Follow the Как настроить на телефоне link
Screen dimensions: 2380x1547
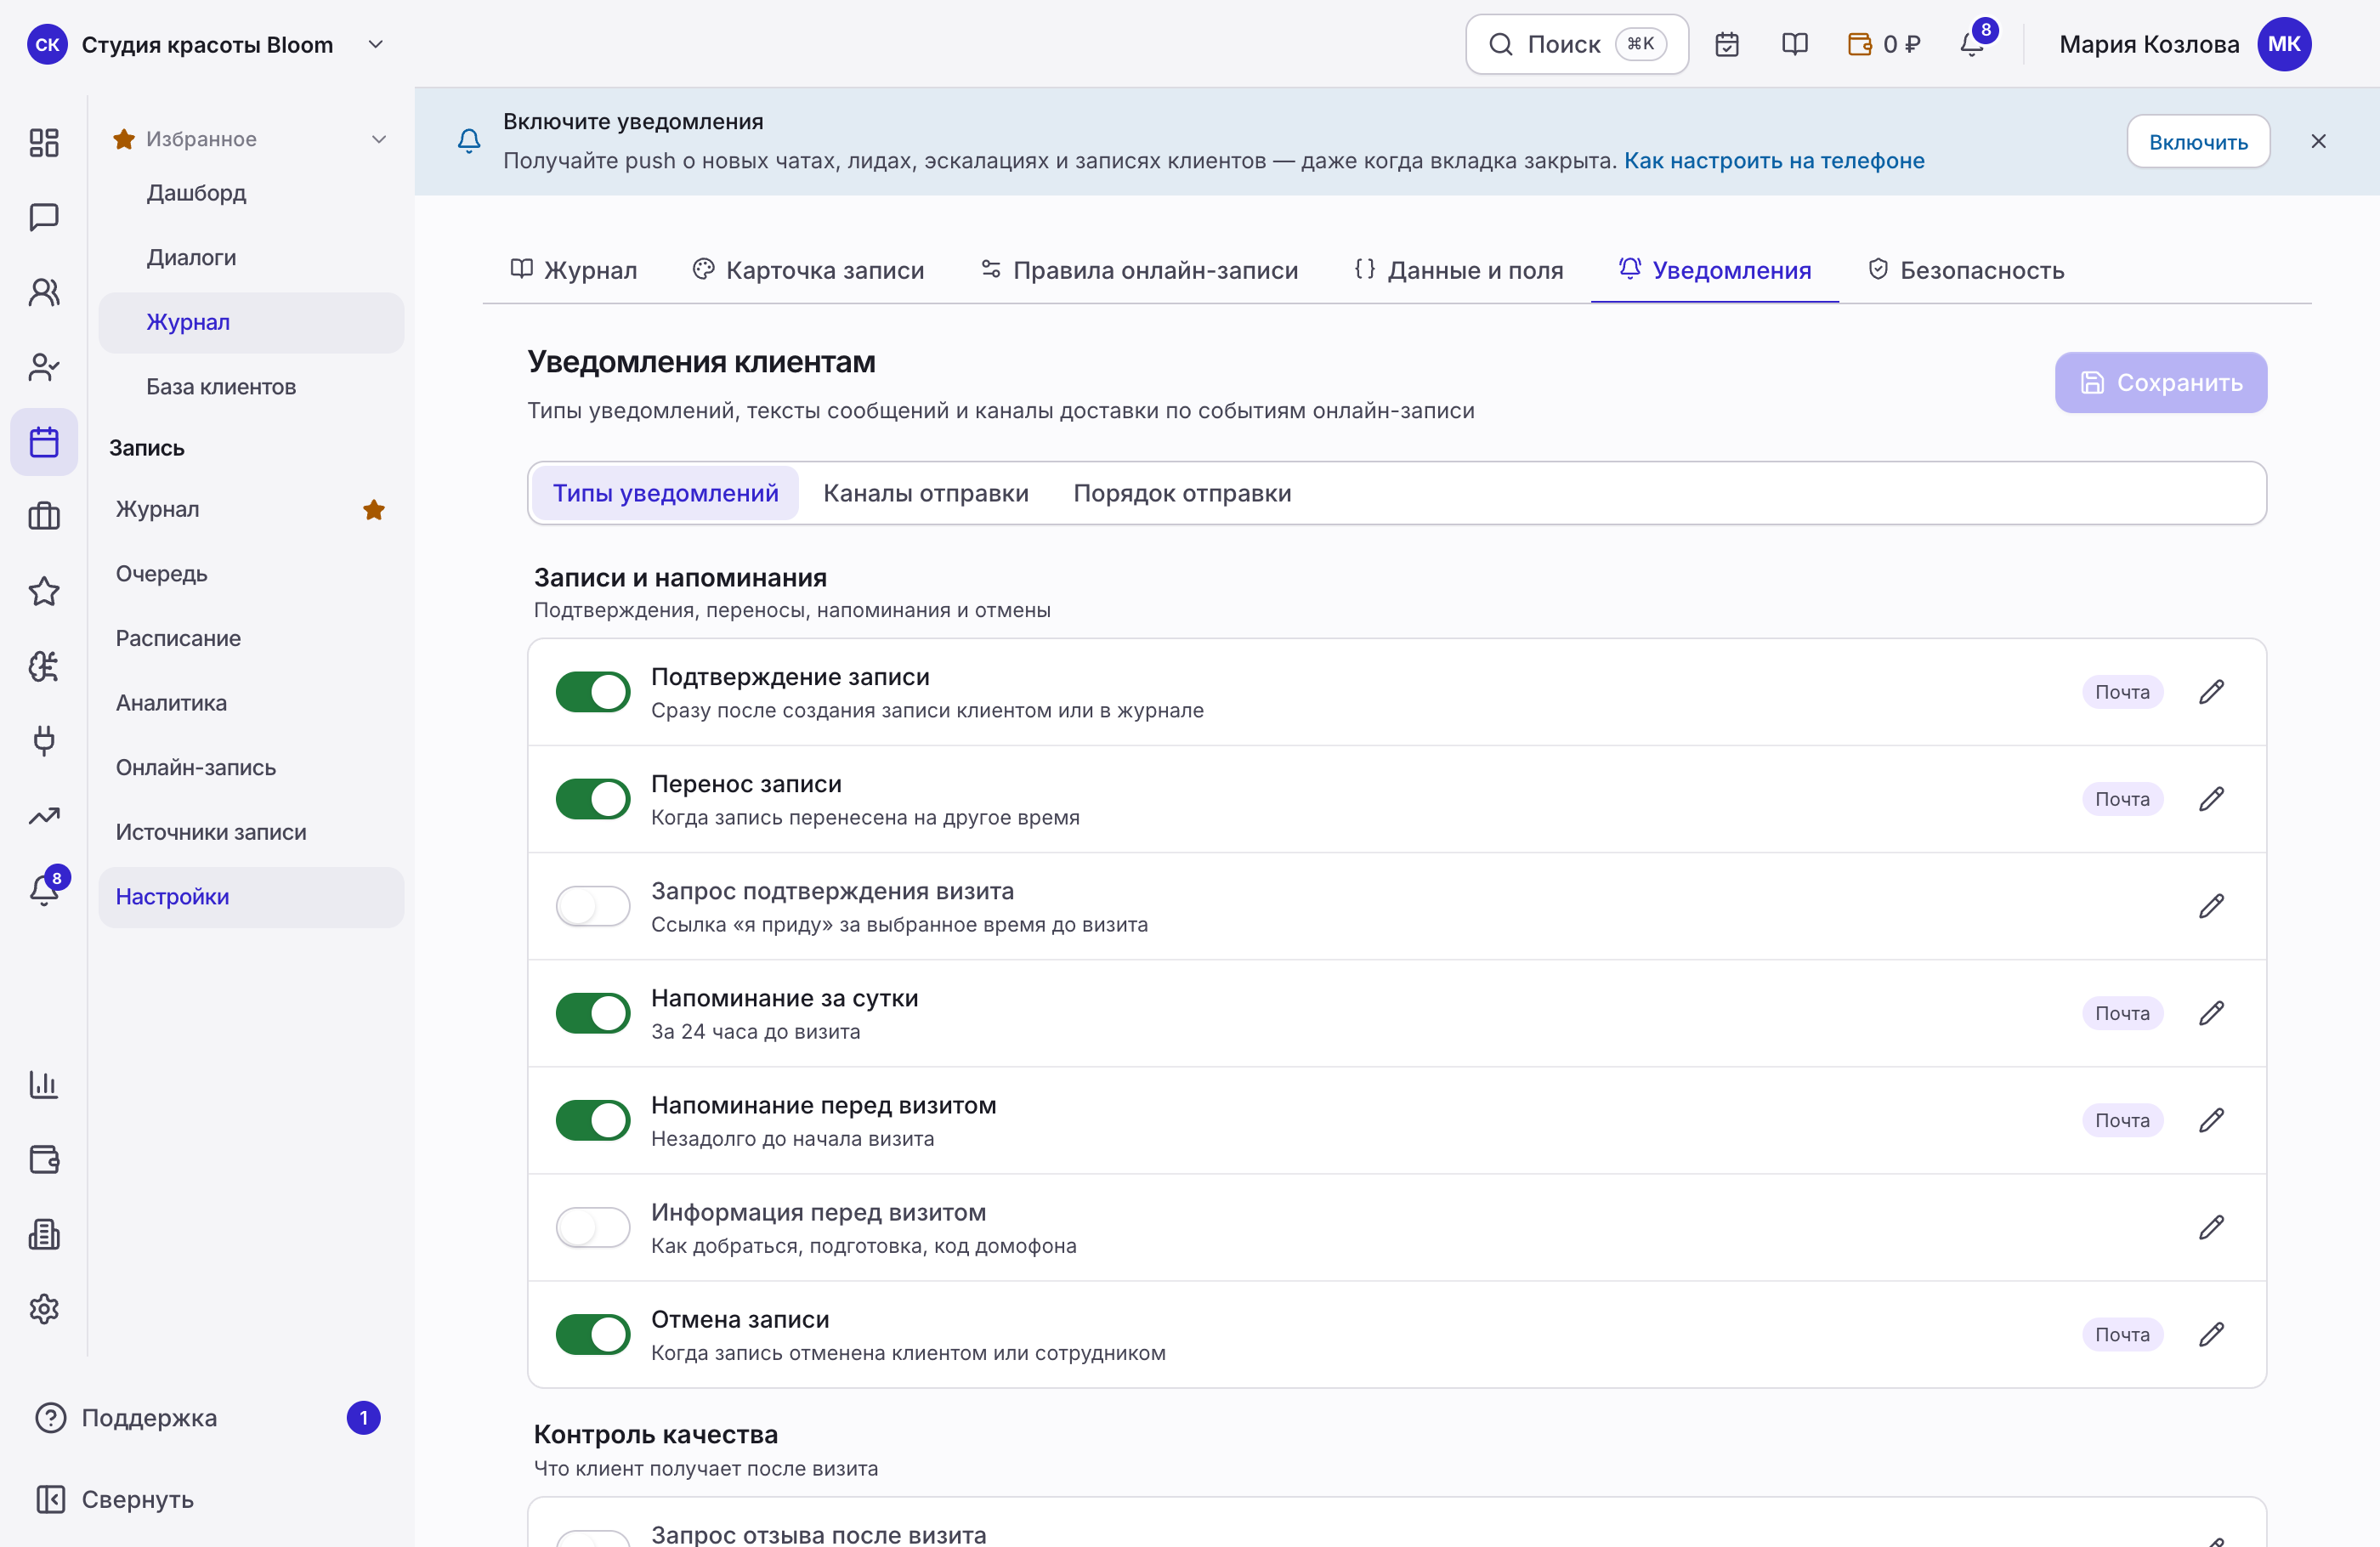1774,160
